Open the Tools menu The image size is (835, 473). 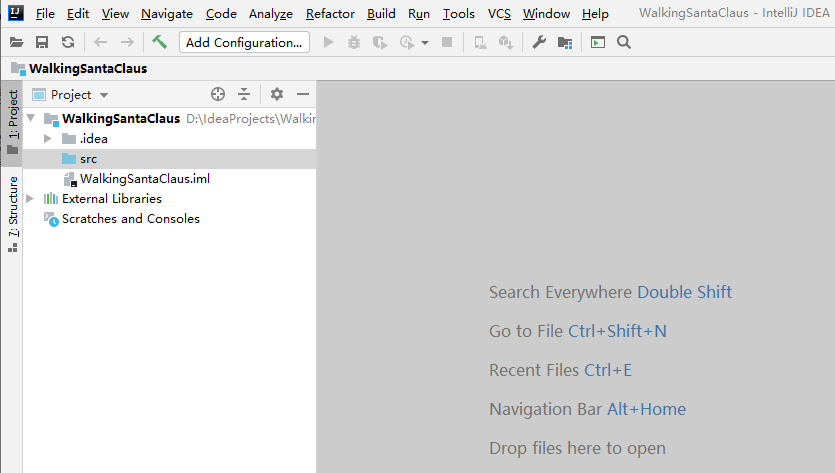pos(459,14)
